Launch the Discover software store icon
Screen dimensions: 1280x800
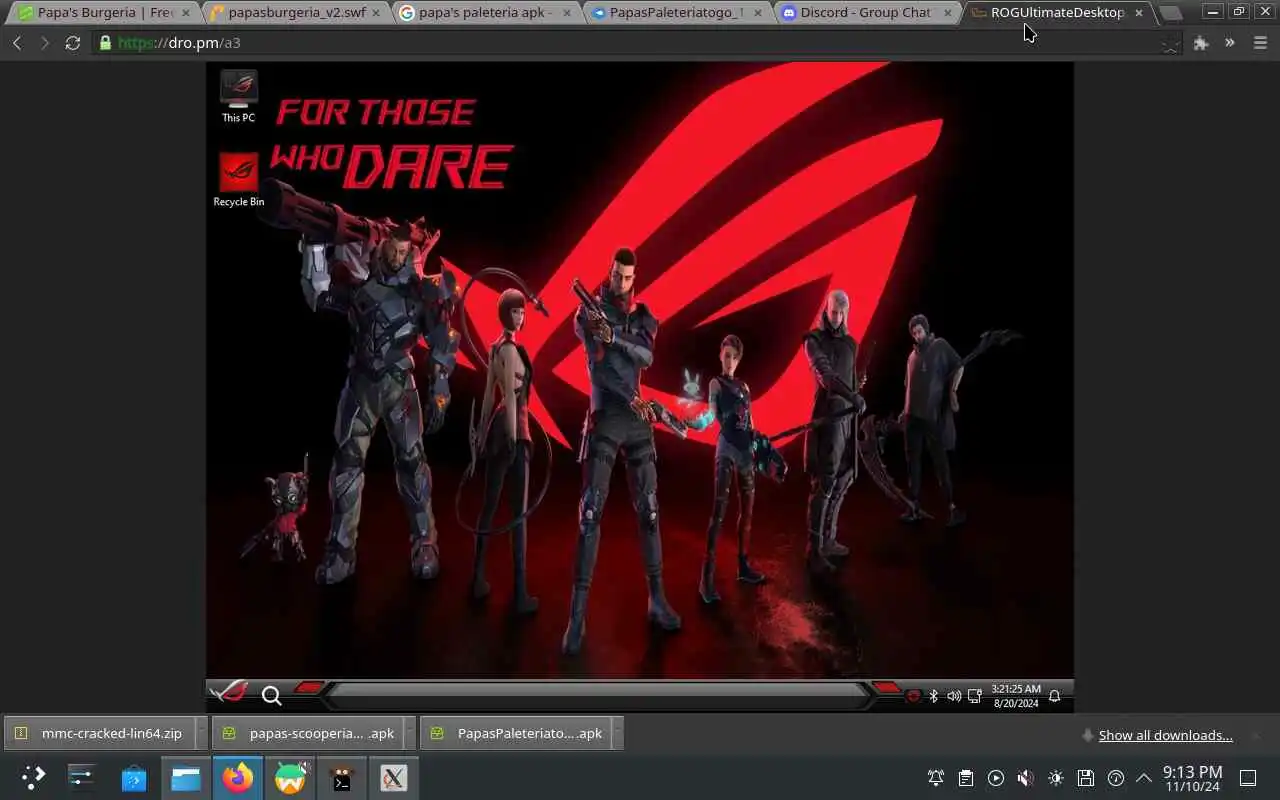coord(134,778)
